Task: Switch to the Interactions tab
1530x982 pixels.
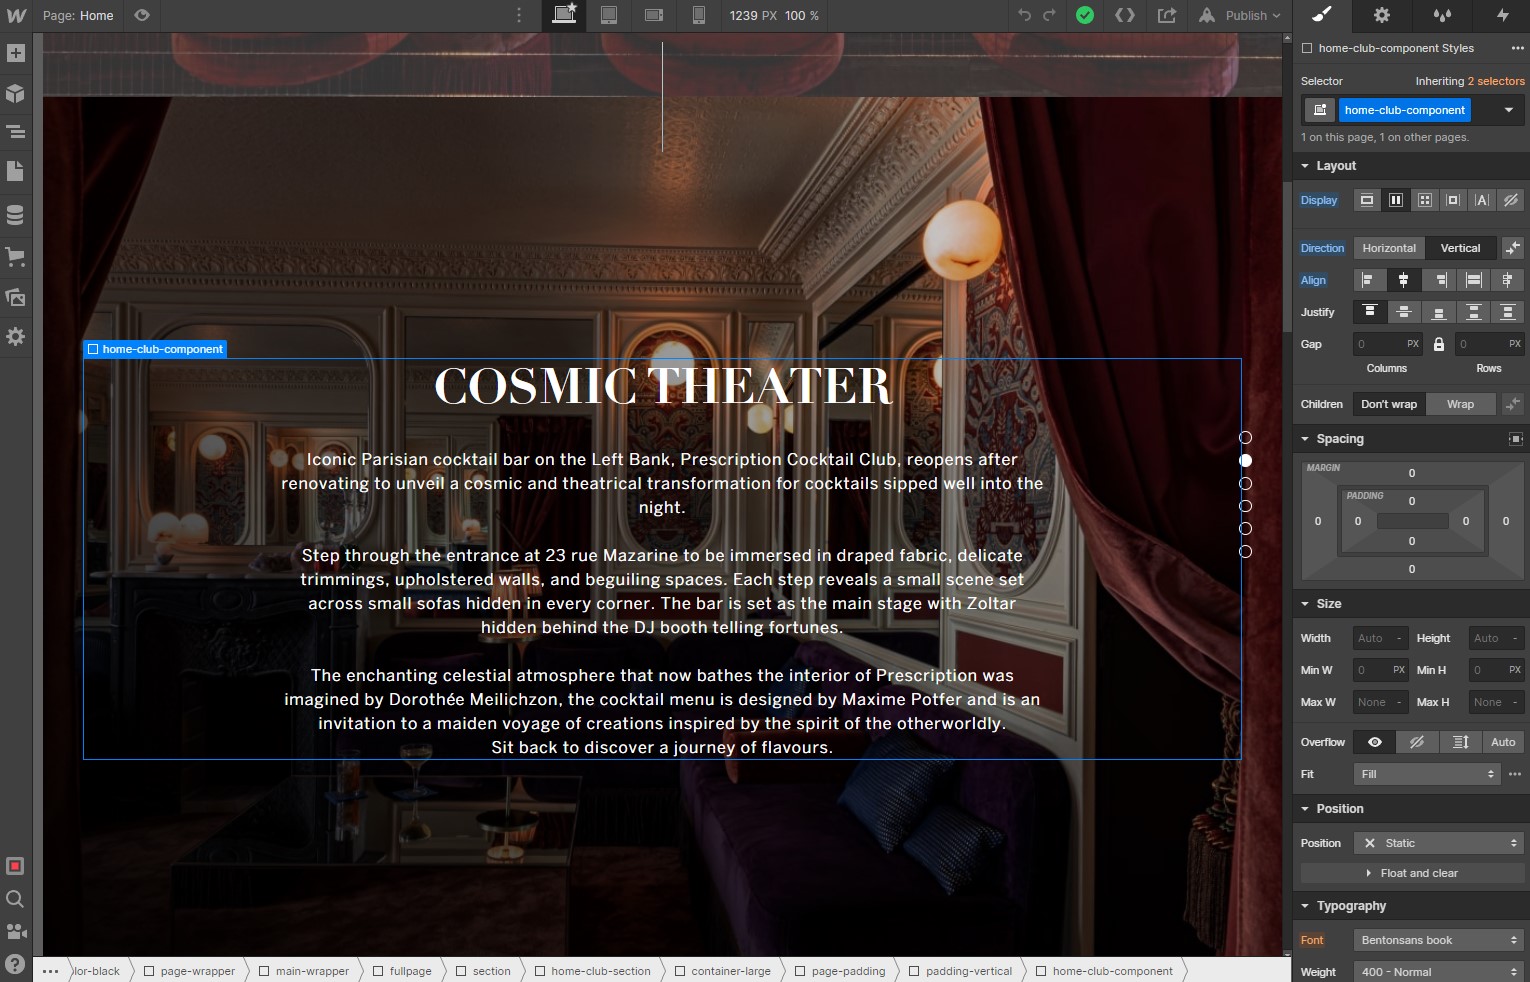Action: point(1502,15)
